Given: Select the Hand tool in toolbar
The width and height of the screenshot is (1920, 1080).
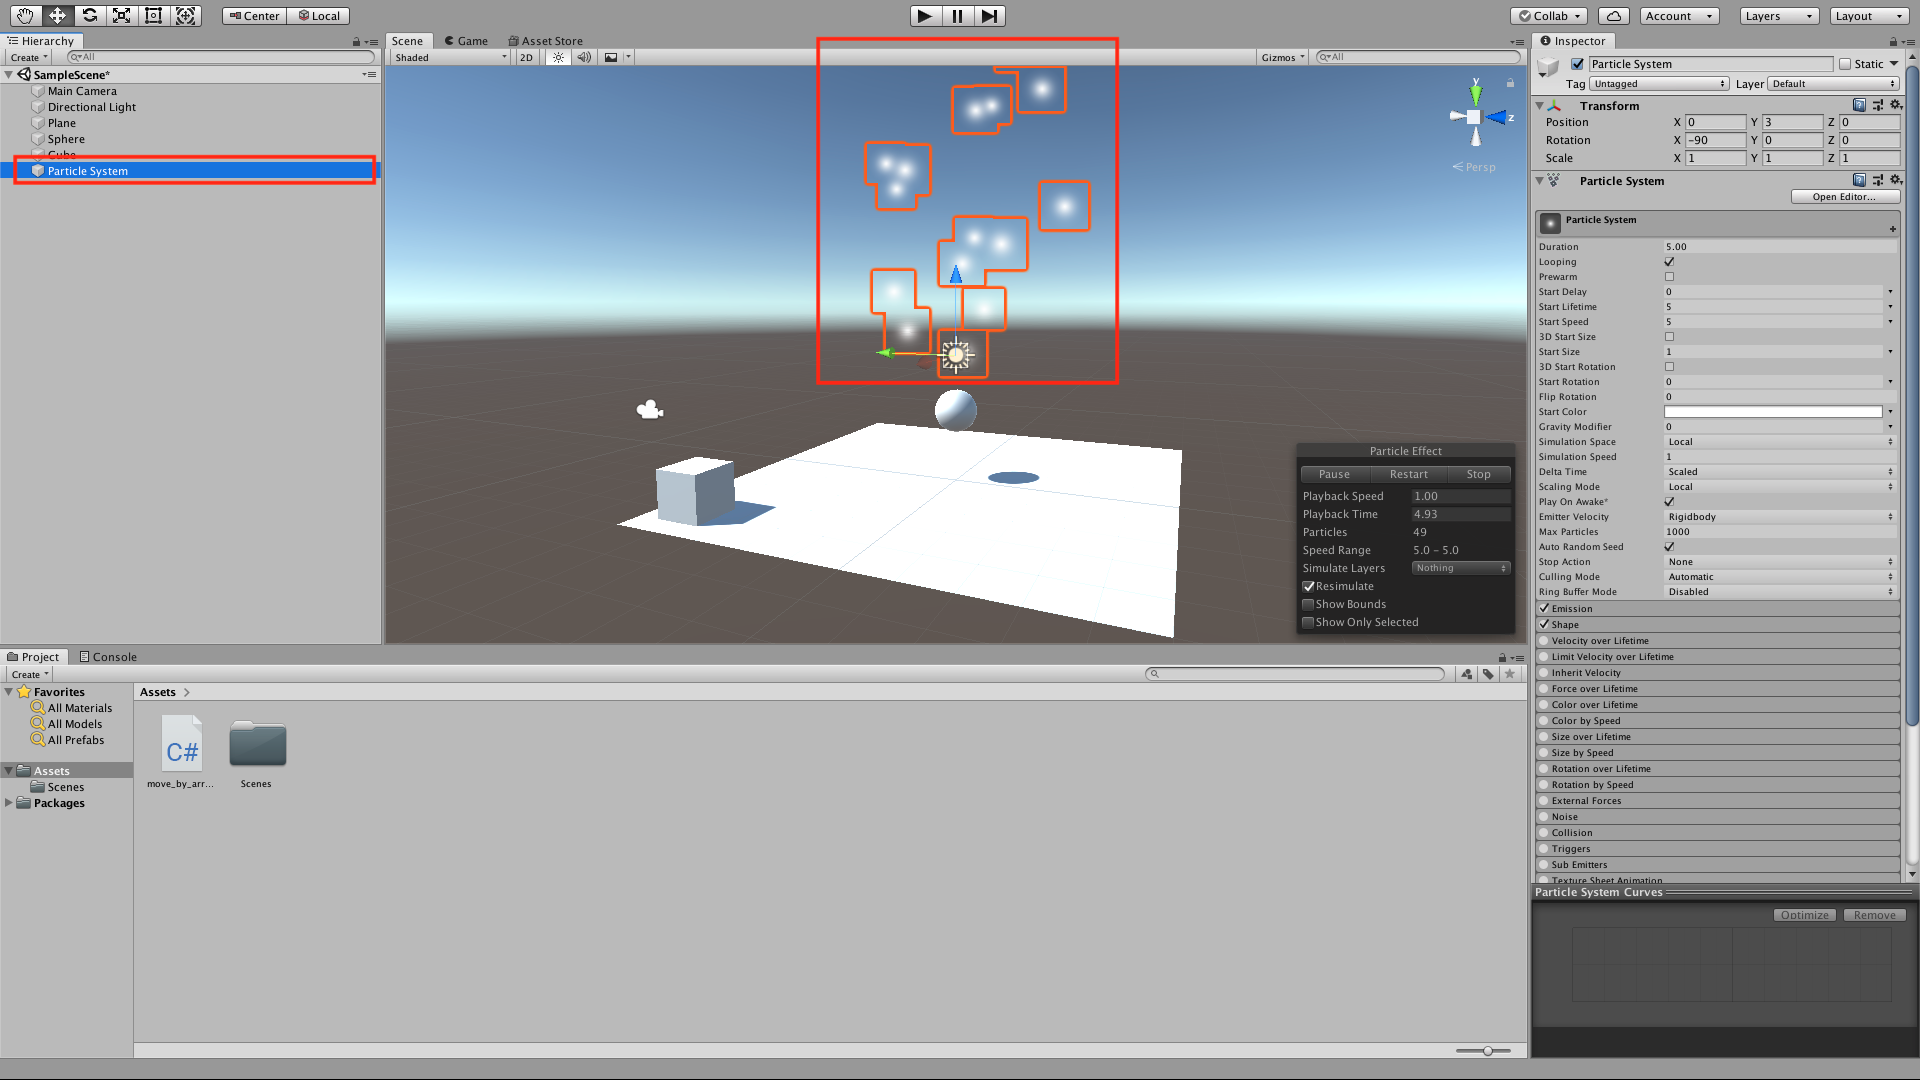Looking at the screenshot, I should pyautogui.click(x=25, y=15).
